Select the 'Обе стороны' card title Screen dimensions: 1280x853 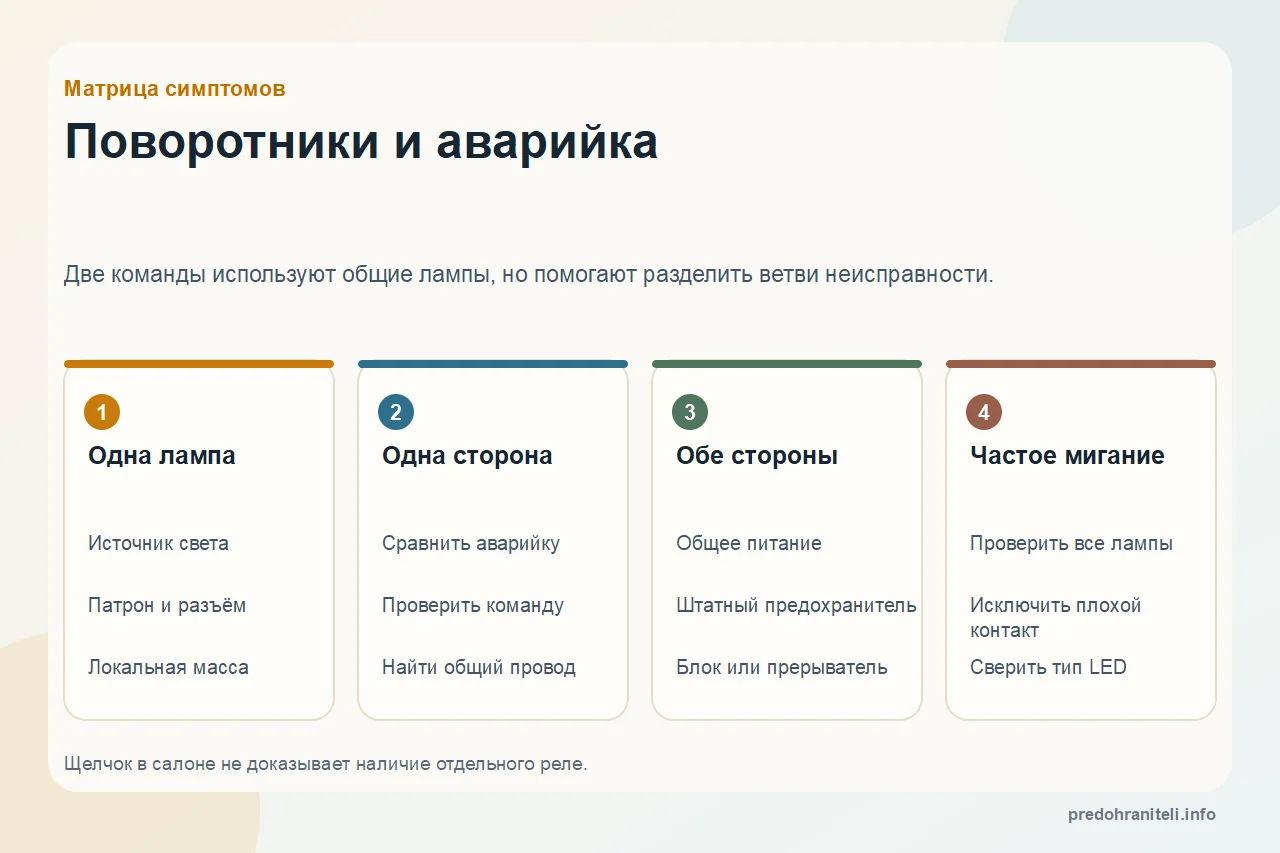click(x=757, y=456)
